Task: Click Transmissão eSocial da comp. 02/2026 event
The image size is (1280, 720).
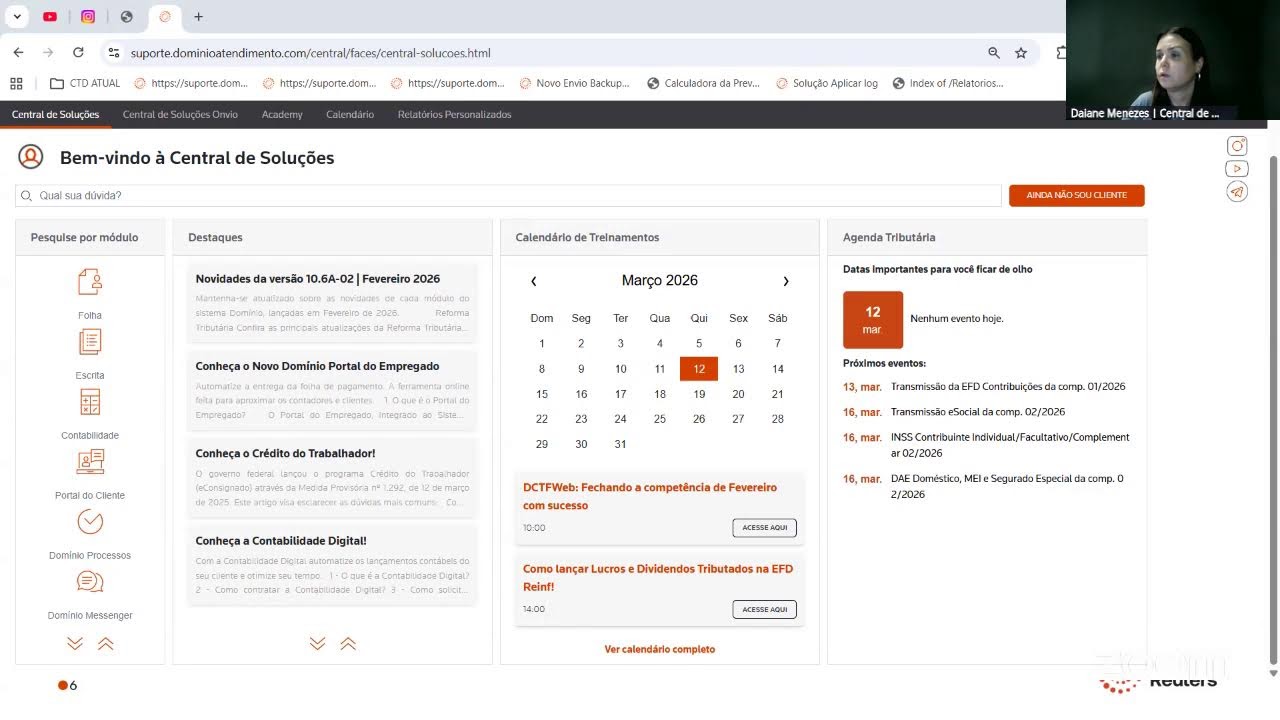Action: [x=978, y=412]
